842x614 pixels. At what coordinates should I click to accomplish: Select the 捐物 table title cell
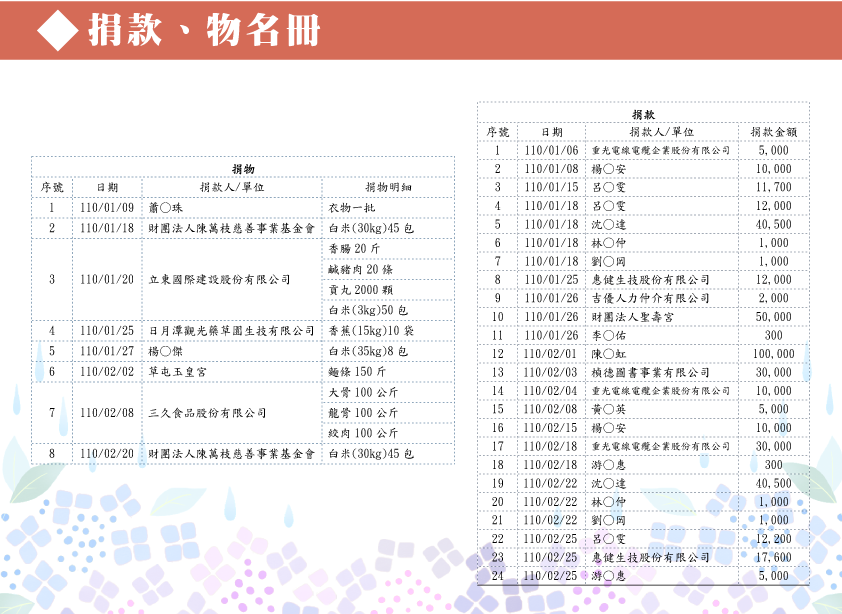click(243, 168)
